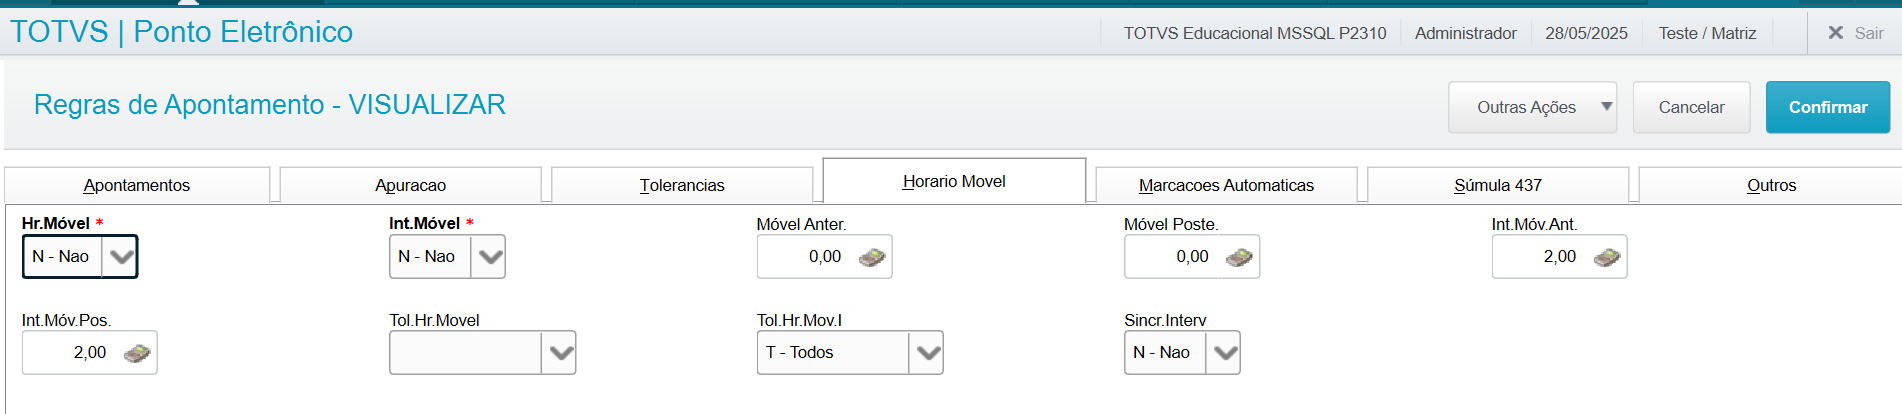Click calculator icon in Móvel Poste. field
Viewport: 1902px width, 414px height.
1239,257
